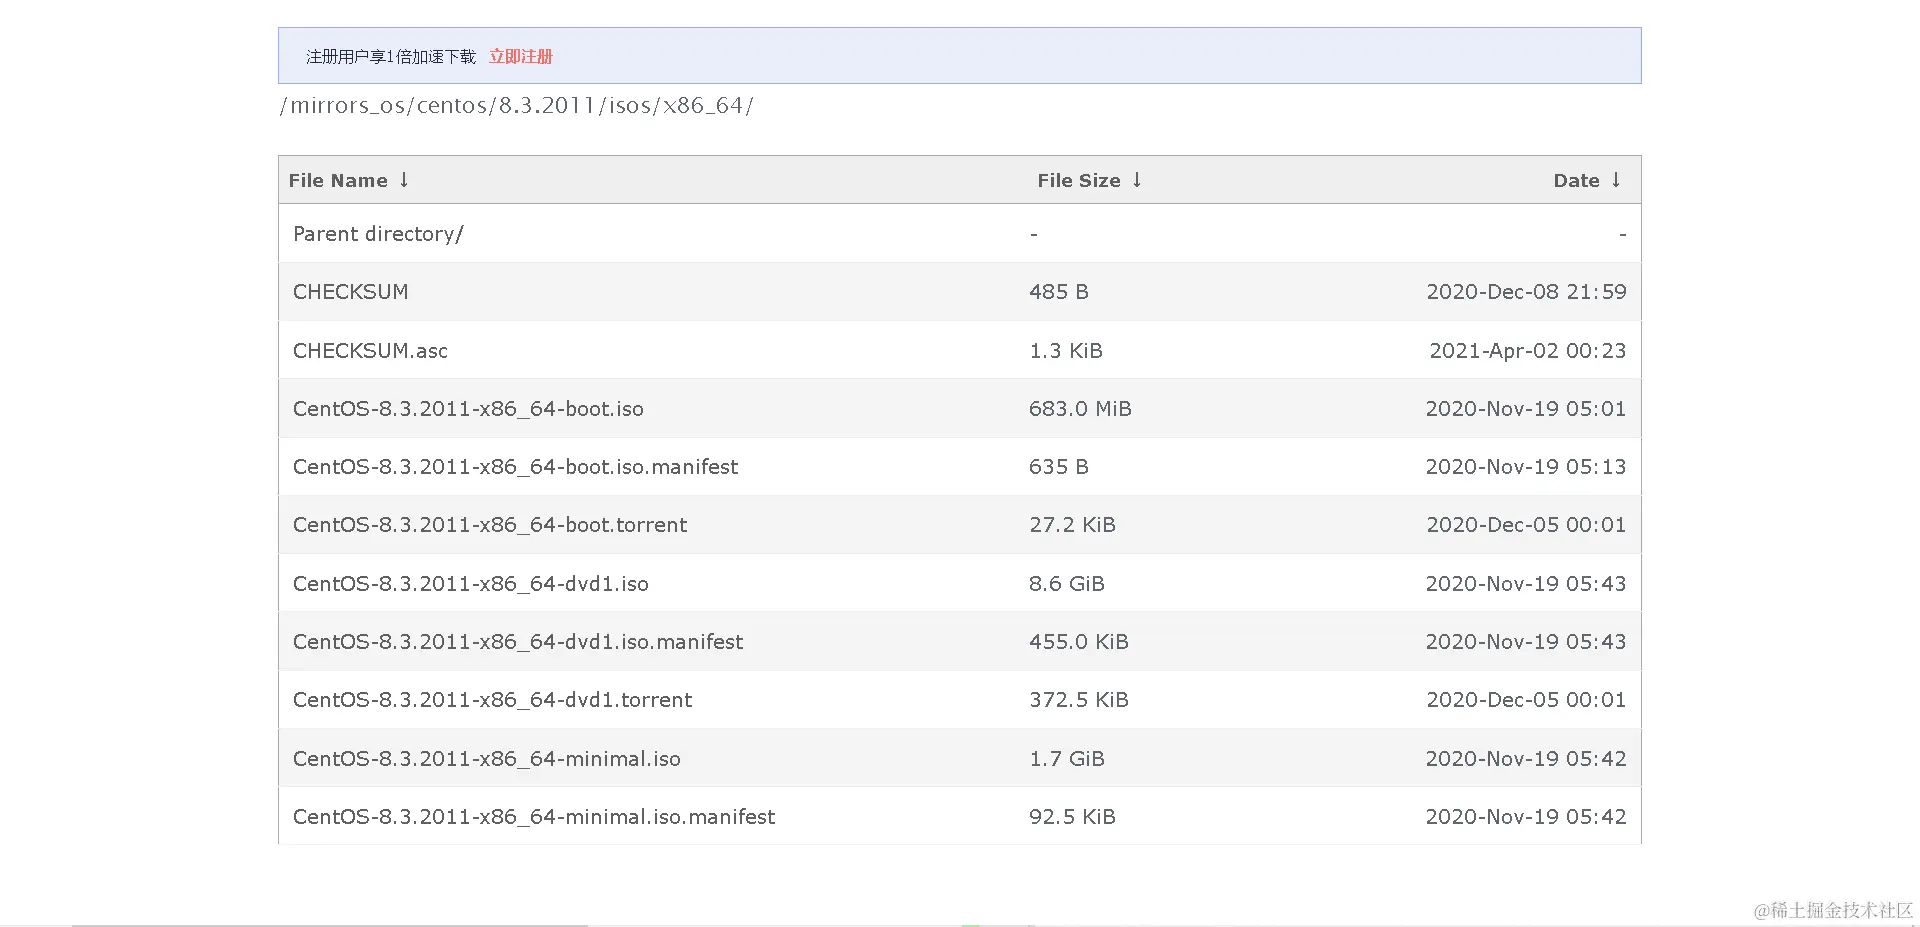Click the 485 B size value
The width and height of the screenshot is (1920, 927).
(x=1059, y=292)
